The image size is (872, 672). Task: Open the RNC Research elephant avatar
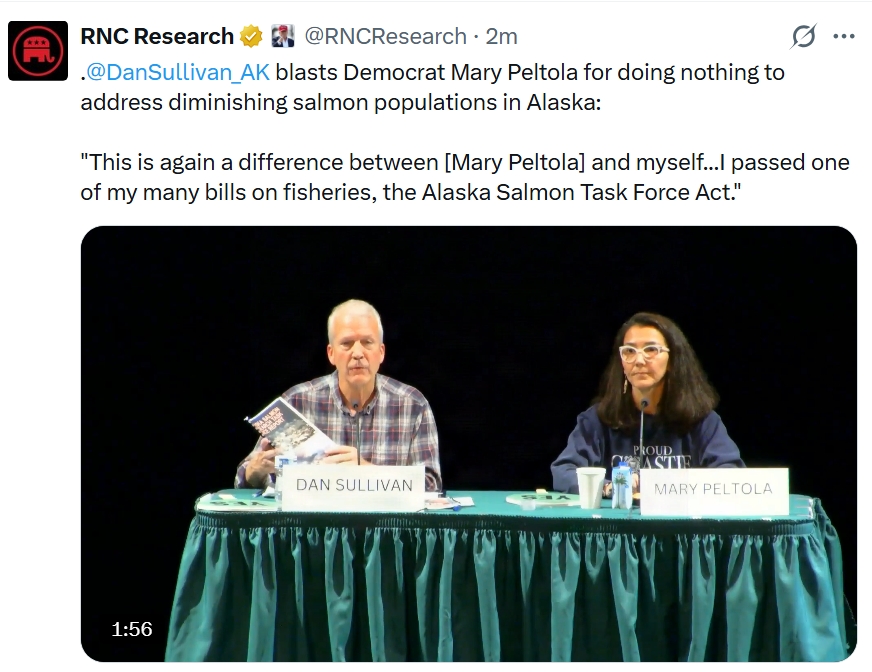tap(38, 51)
